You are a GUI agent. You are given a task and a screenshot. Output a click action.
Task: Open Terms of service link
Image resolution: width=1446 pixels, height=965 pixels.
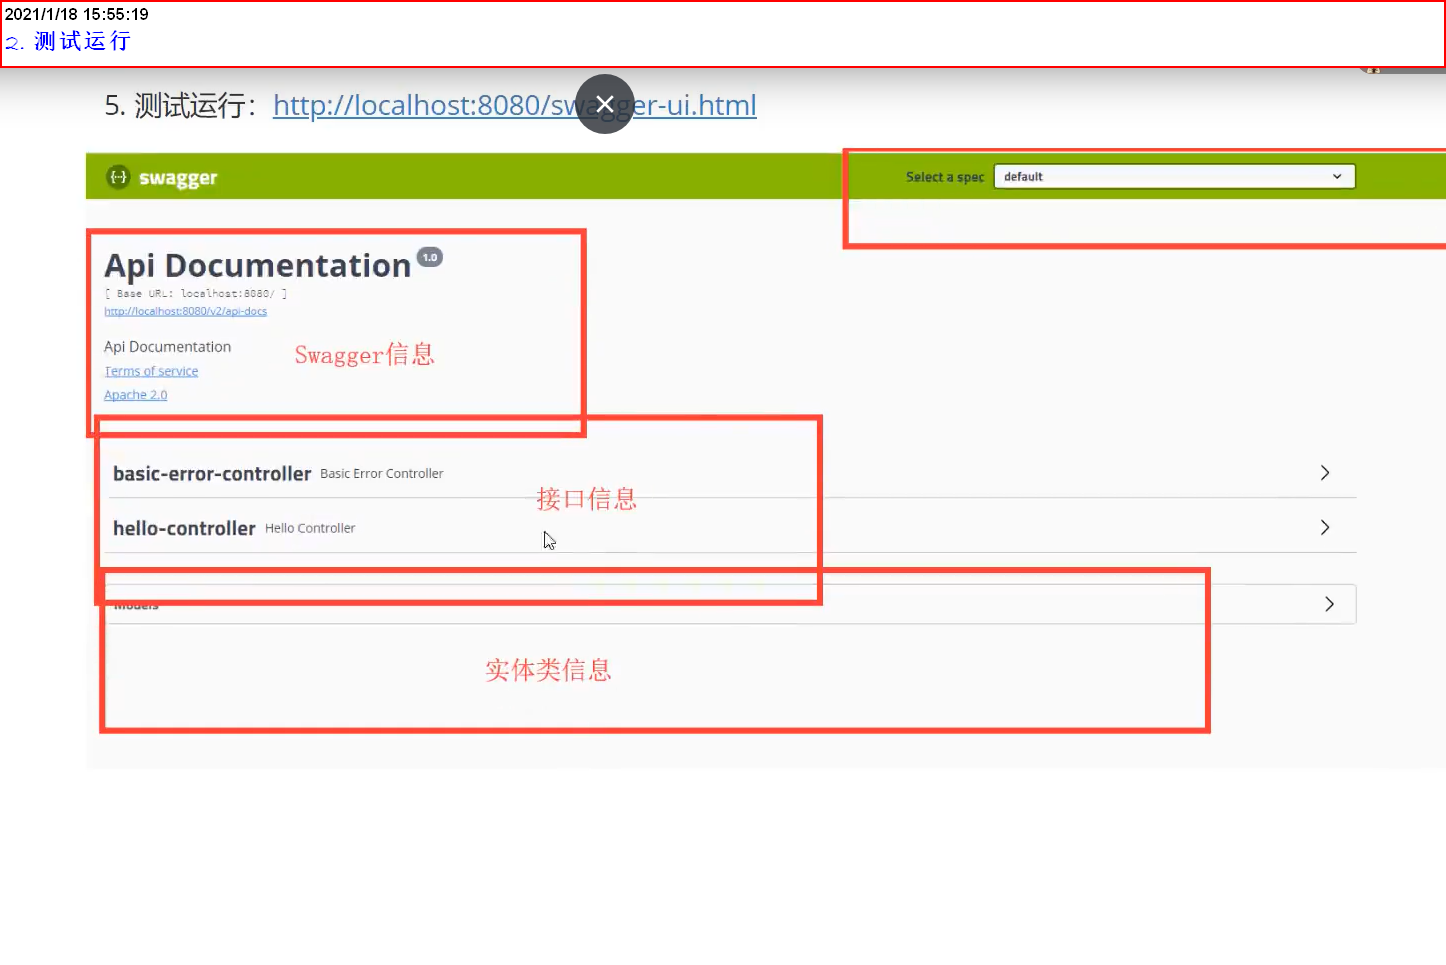(x=151, y=371)
